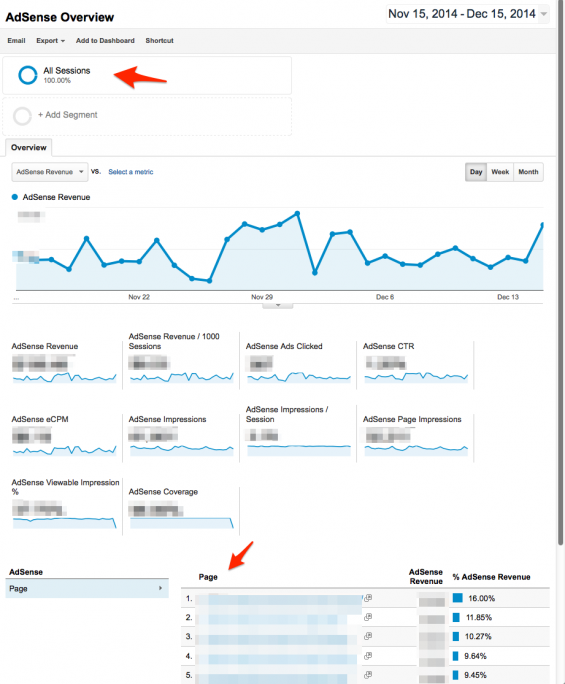Click the AdSense Revenue legend dot
Screen dimensions: 565x684
coord(14,197)
